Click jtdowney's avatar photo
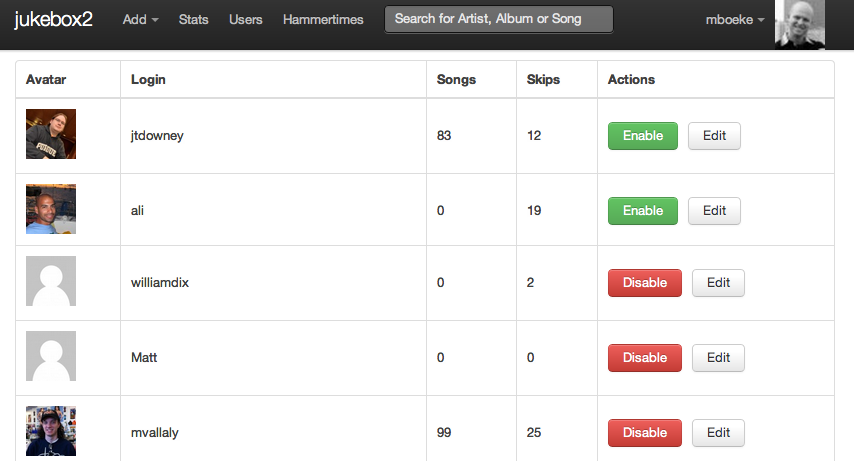This screenshot has height=461, width=854. click(51, 134)
